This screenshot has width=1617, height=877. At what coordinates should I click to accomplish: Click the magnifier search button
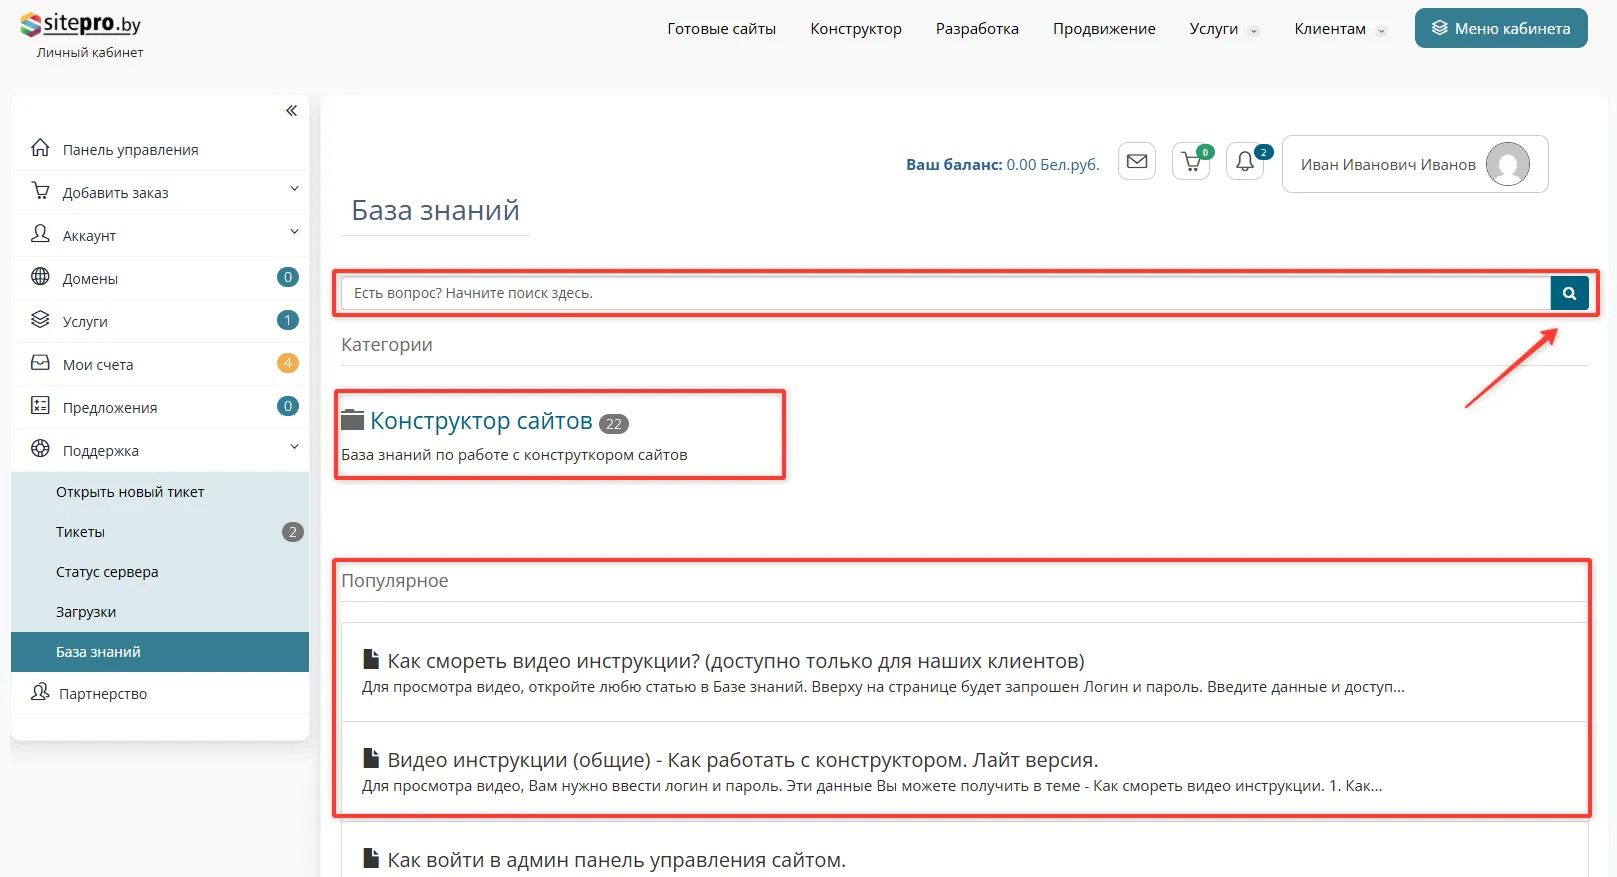pyautogui.click(x=1569, y=293)
